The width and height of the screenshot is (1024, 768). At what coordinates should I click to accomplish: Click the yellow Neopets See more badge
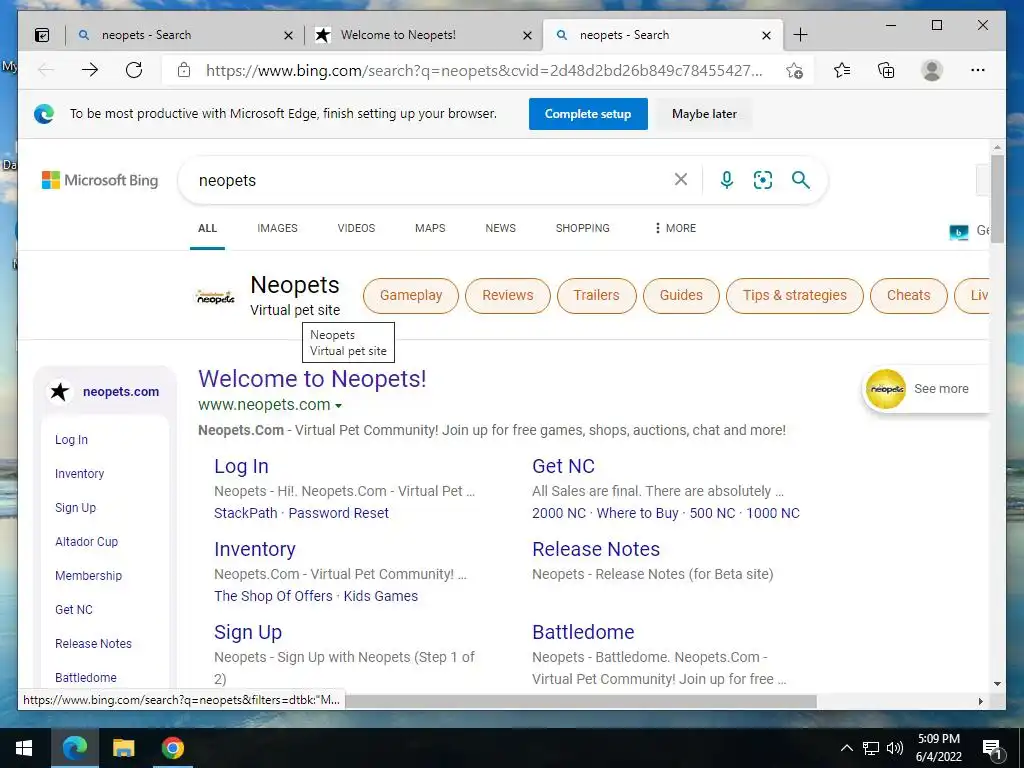886,389
